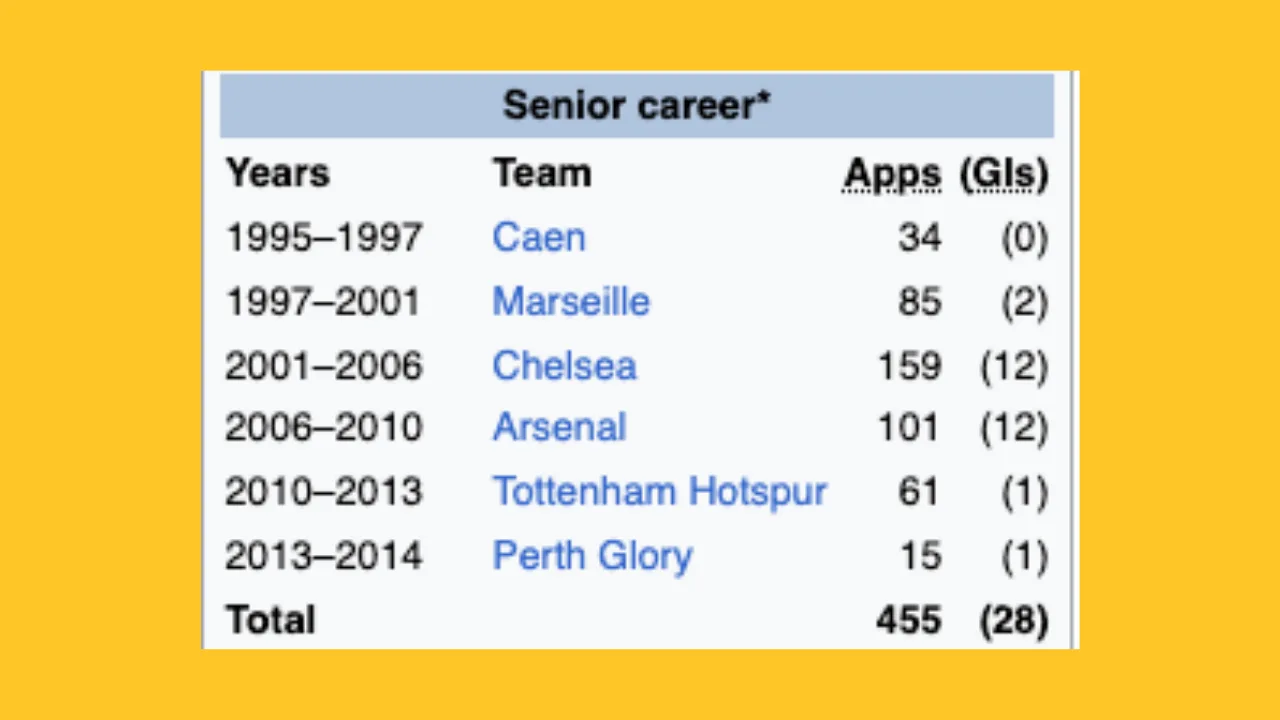Image resolution: width=1280 pixels, height=720 pixels.
Task: Click the 2013–2014 years cell
Action: click(x=323, y=556)
